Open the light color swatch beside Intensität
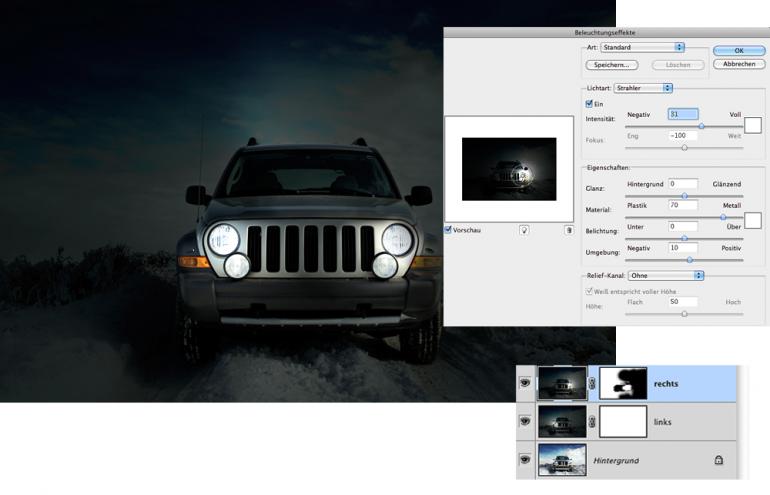The height and width of the screenshot is (495, 770). pos(753,125)
